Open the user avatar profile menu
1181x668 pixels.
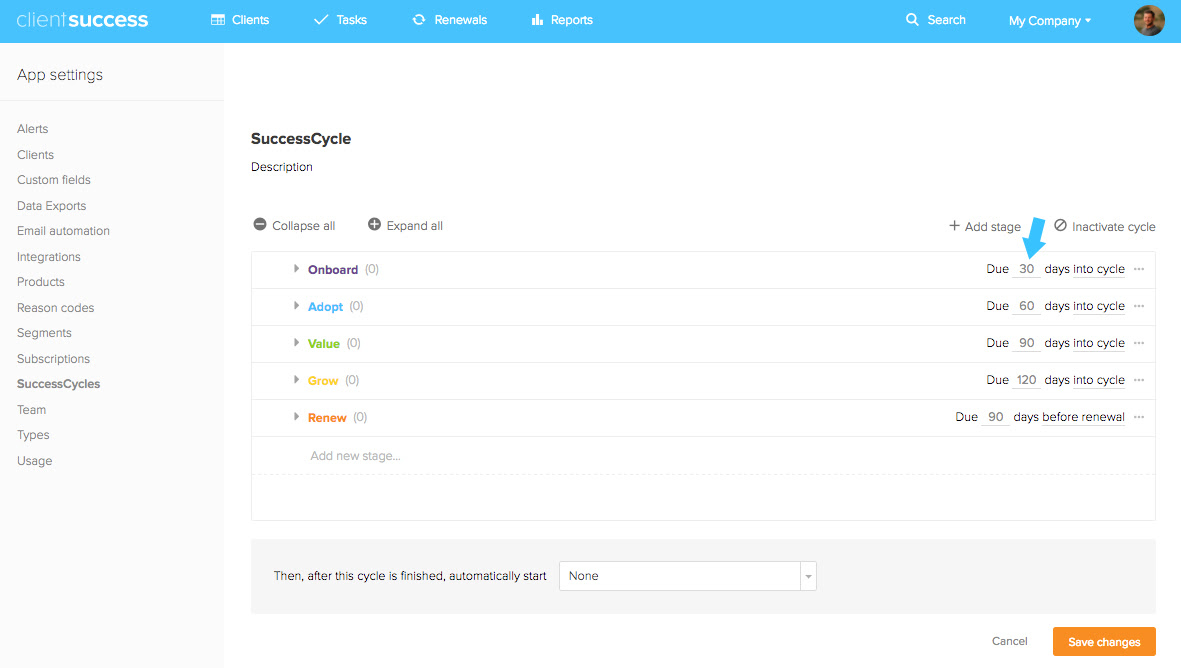pos(1149,20)
